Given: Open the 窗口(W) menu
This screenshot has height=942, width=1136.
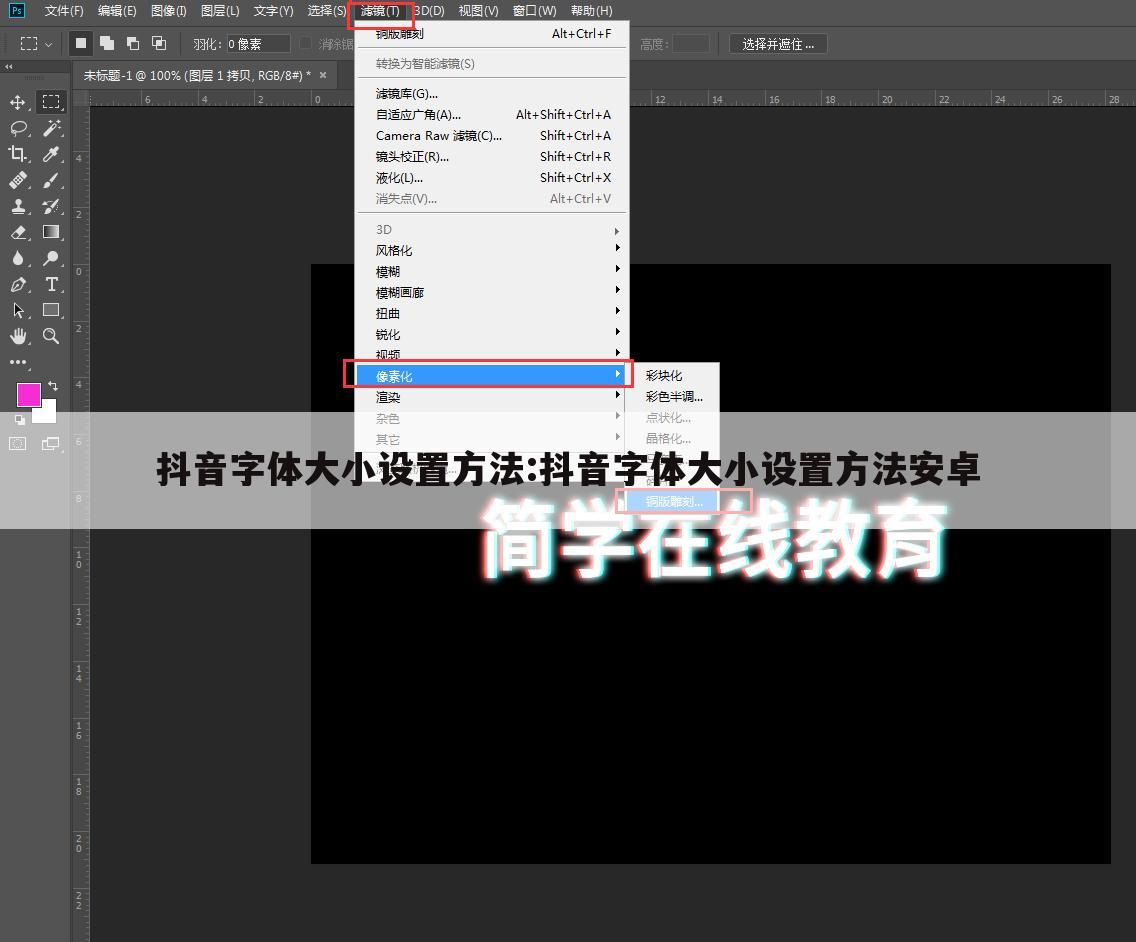Looking at the screenshot, I should pos(534,11).
